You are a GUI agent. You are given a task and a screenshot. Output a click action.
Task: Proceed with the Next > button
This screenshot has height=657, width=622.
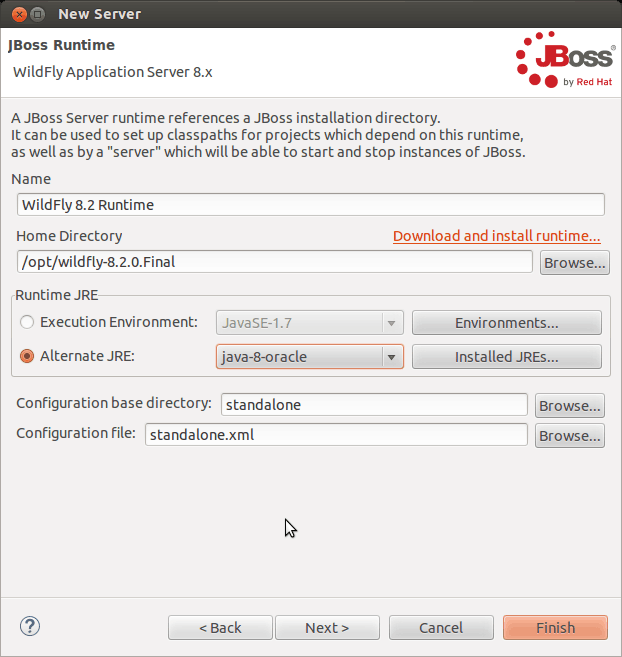tap(327, 628)
